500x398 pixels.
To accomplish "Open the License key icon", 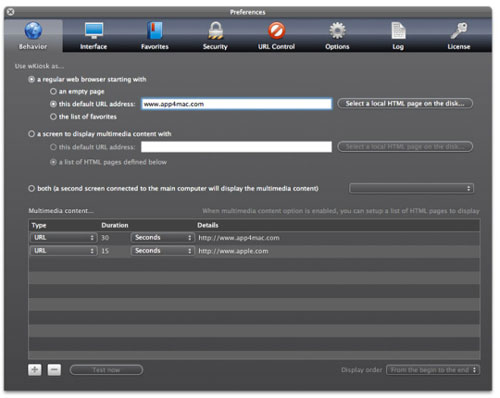I will 459,30.
